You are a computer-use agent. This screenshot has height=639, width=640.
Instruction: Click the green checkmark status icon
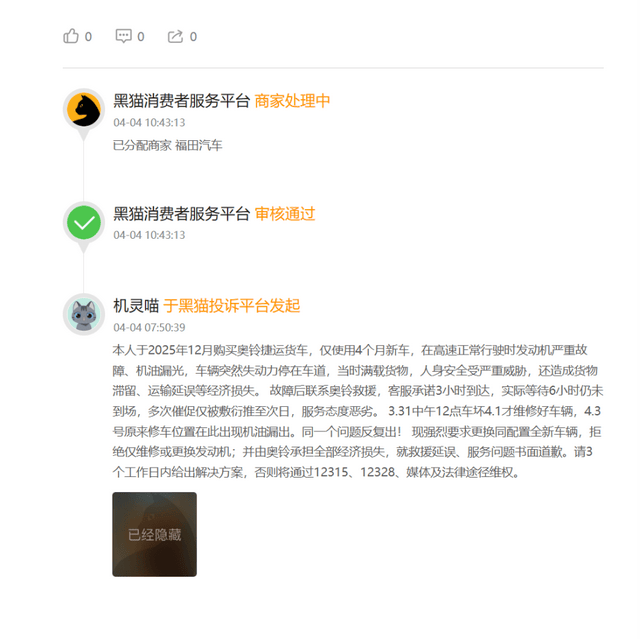point(84,222)
